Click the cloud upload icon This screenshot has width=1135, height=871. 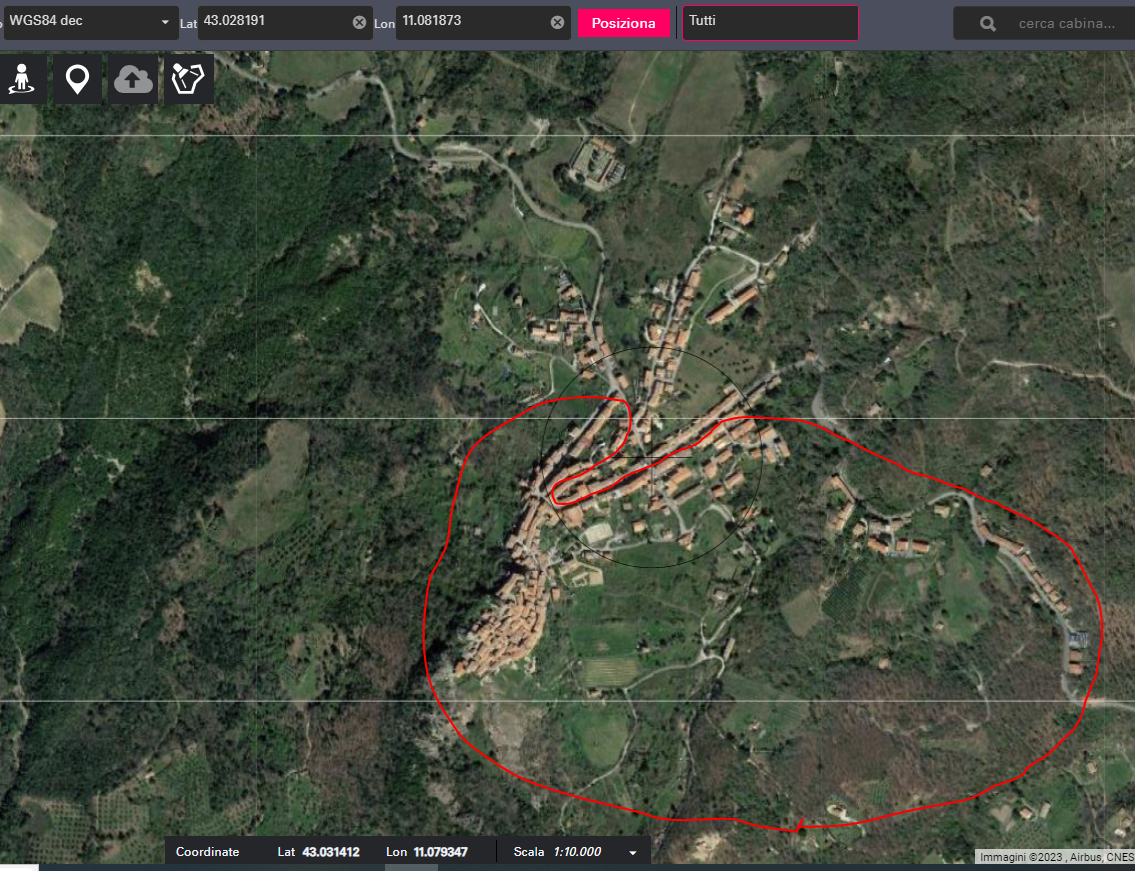(133, 79)
